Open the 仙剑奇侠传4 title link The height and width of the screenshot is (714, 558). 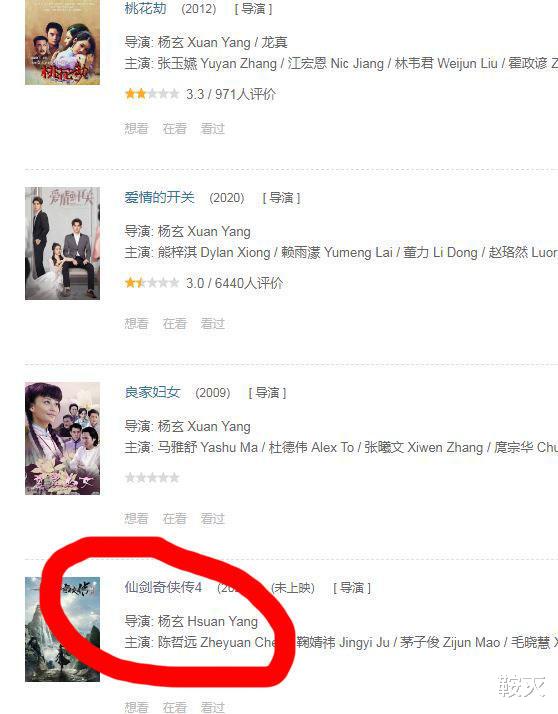tap(163, 587)
